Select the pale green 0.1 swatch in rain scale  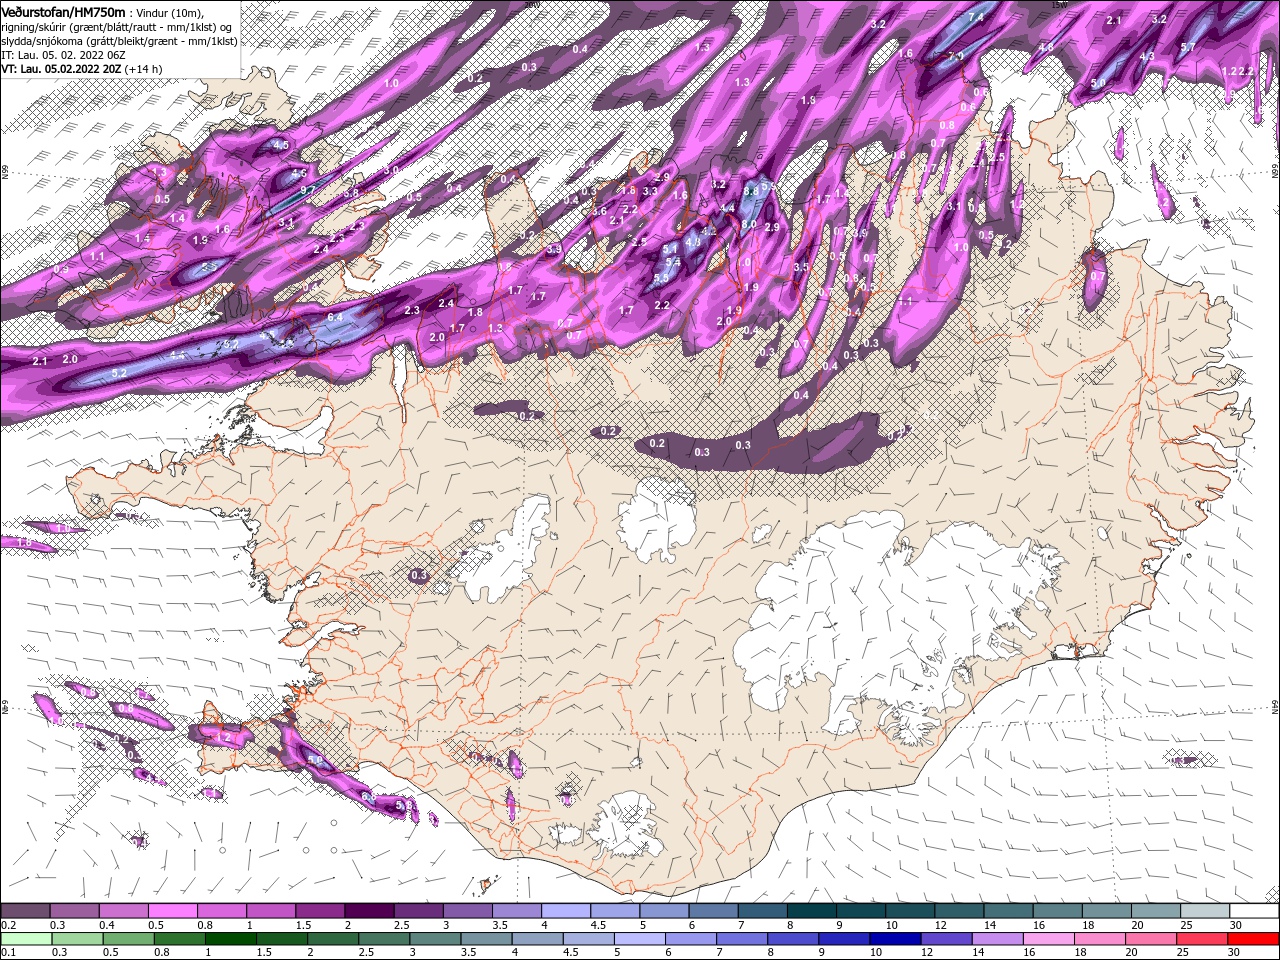26,939
